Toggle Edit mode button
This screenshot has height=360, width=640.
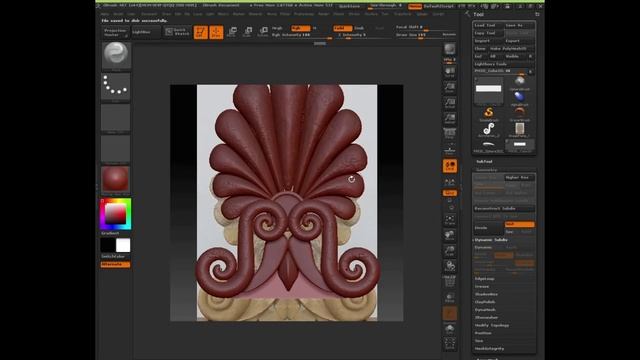[x=201, y=32]
